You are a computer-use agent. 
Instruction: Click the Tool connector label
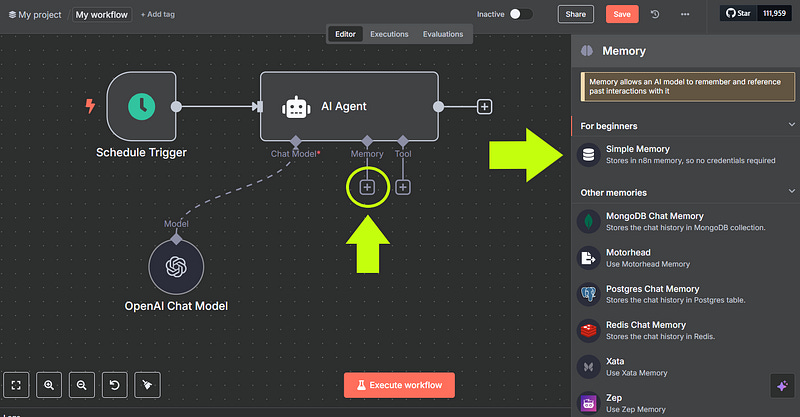(403, 154)
